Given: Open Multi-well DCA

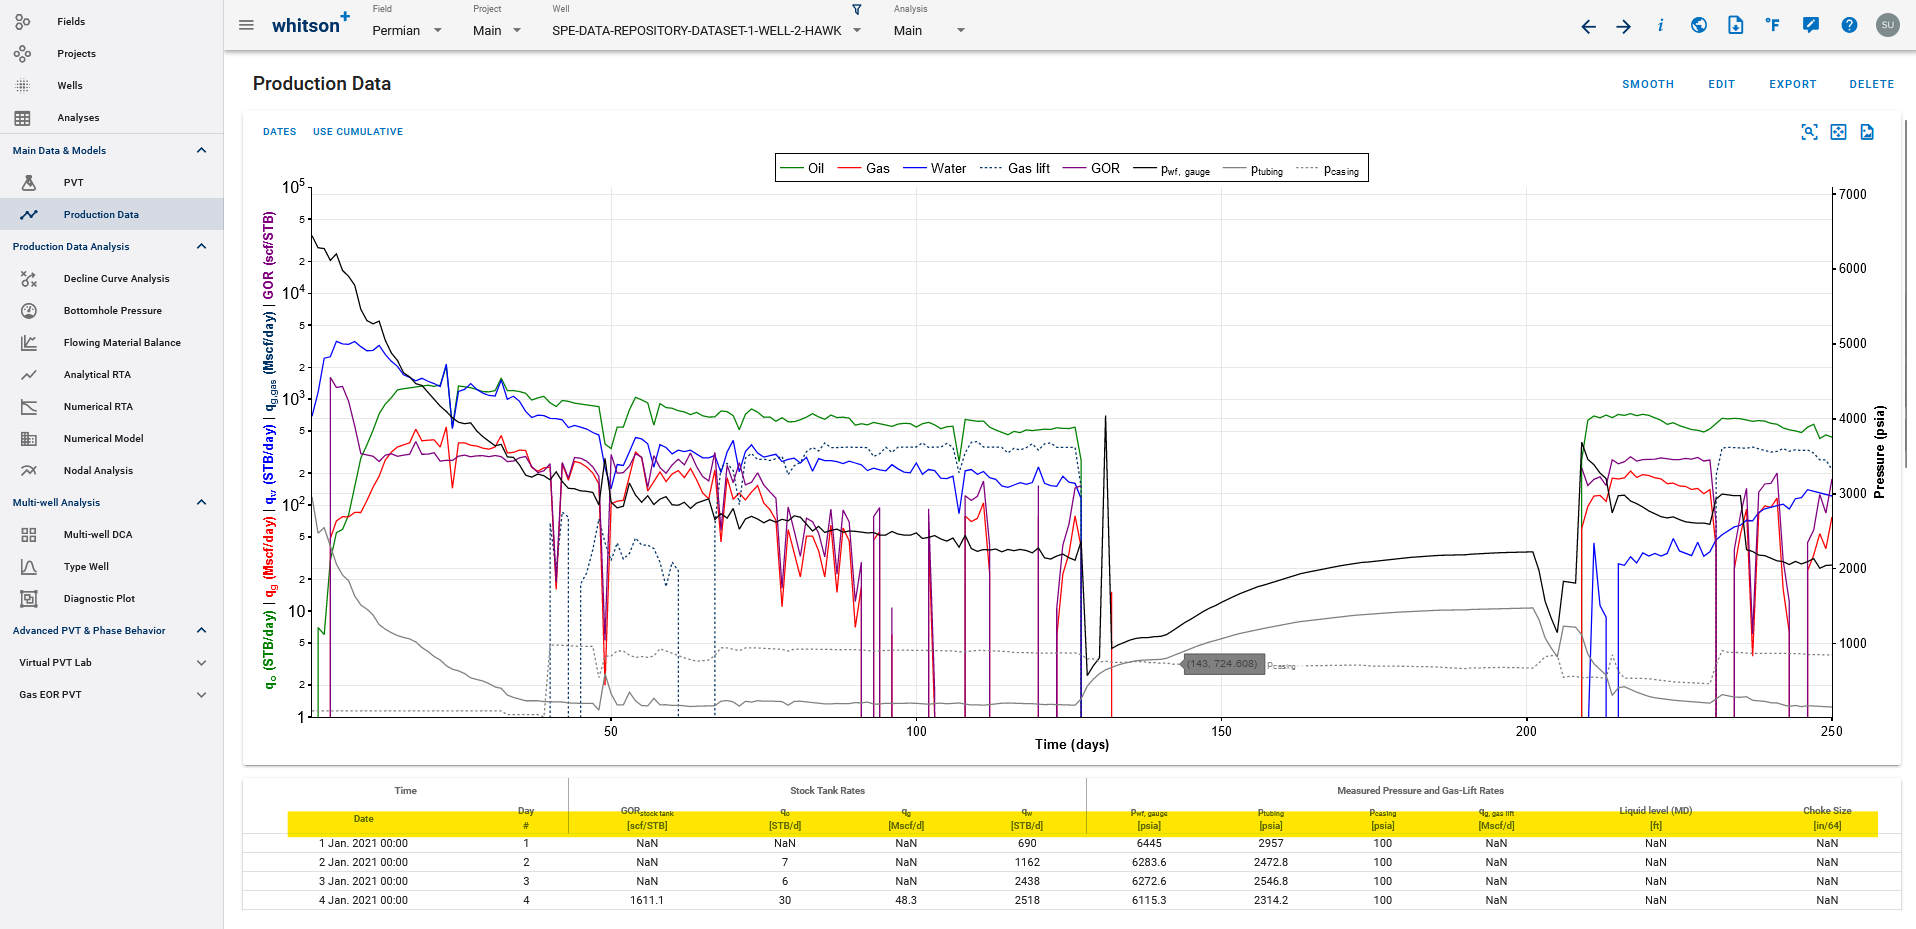Looking at the screenshot, I should pyautogui.click(x=111, y=535).
